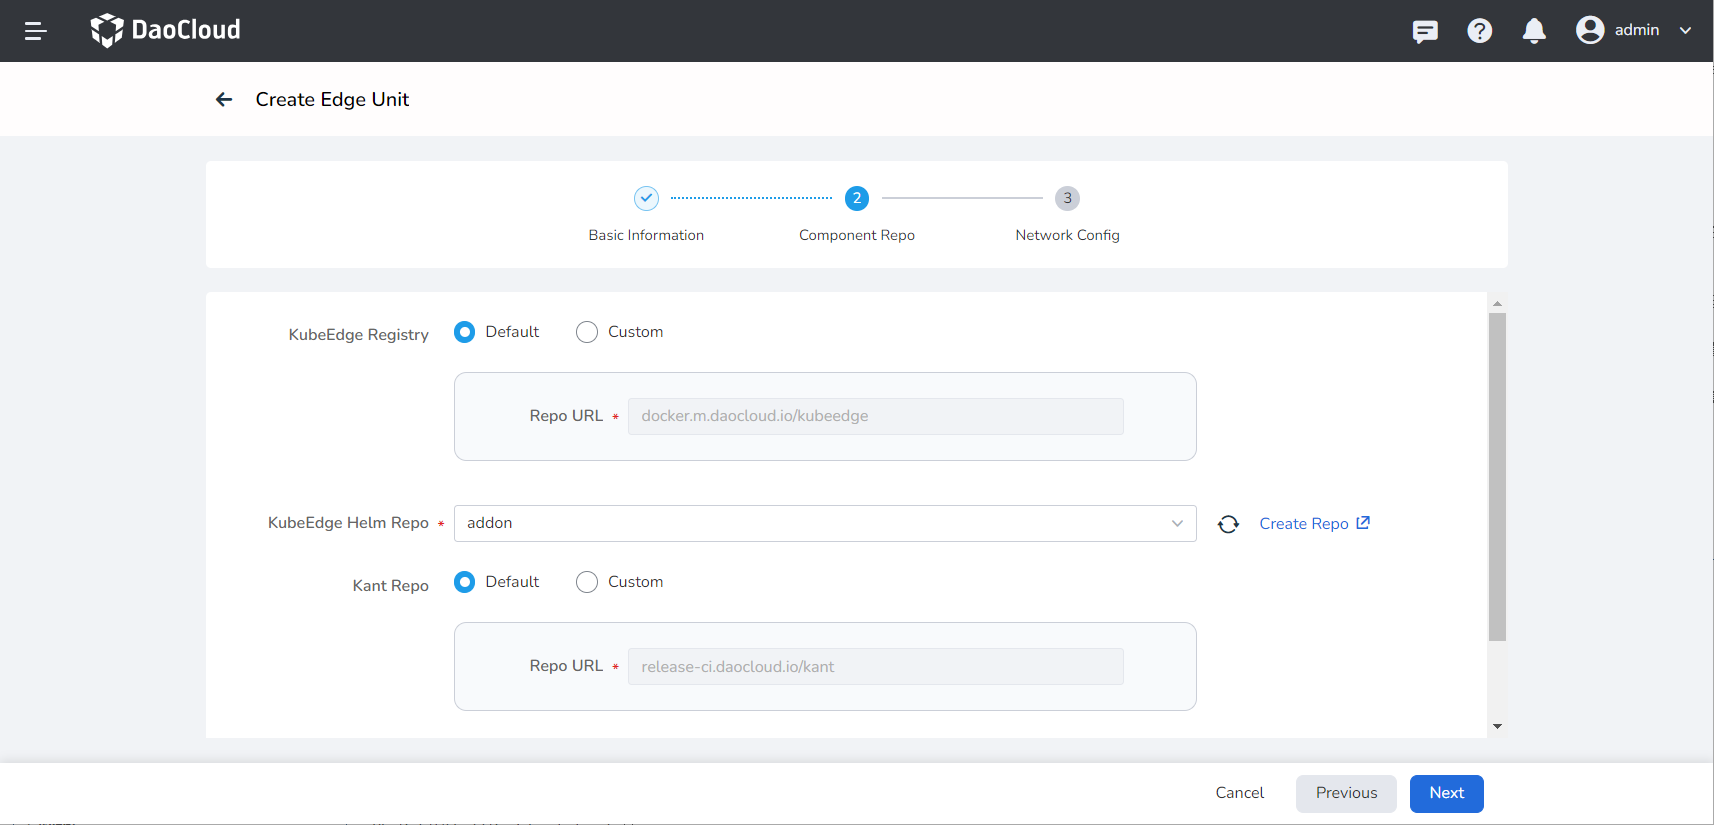Click the step 3 Network Config circle
Screen dimensions: 1714x825
(x=1067, y=198)
